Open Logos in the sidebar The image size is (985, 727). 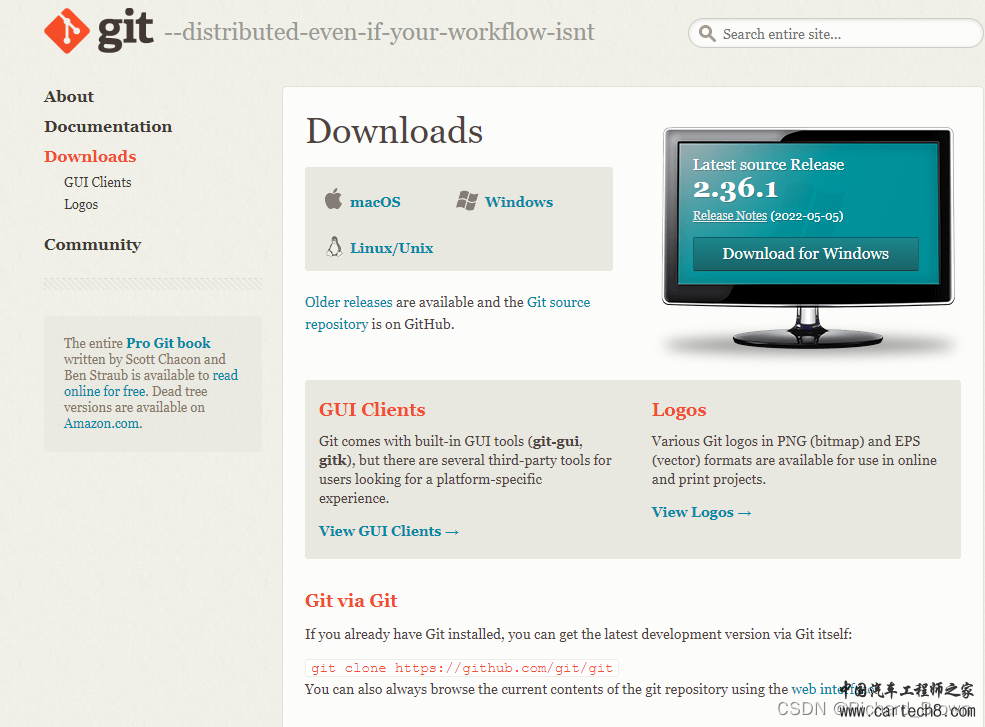[81, 204]
